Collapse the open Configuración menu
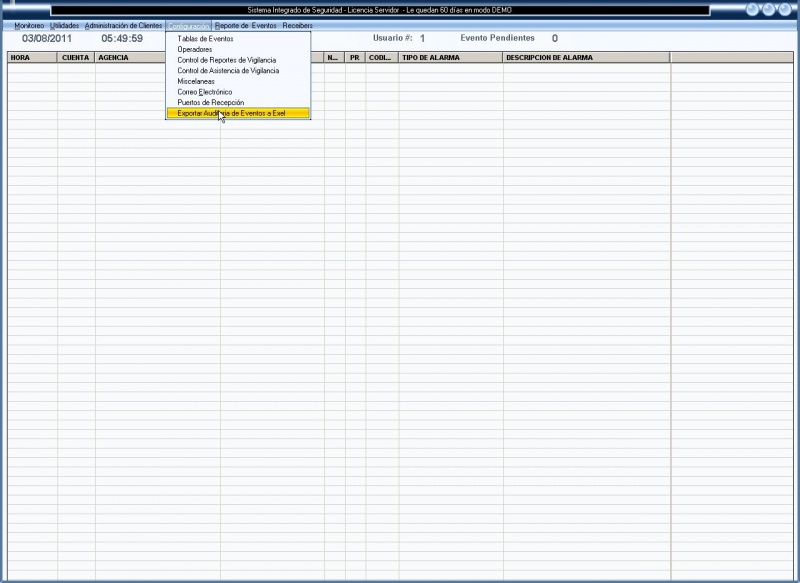The height and width of the screenshot is (583, 800). (x=189, y=25)
